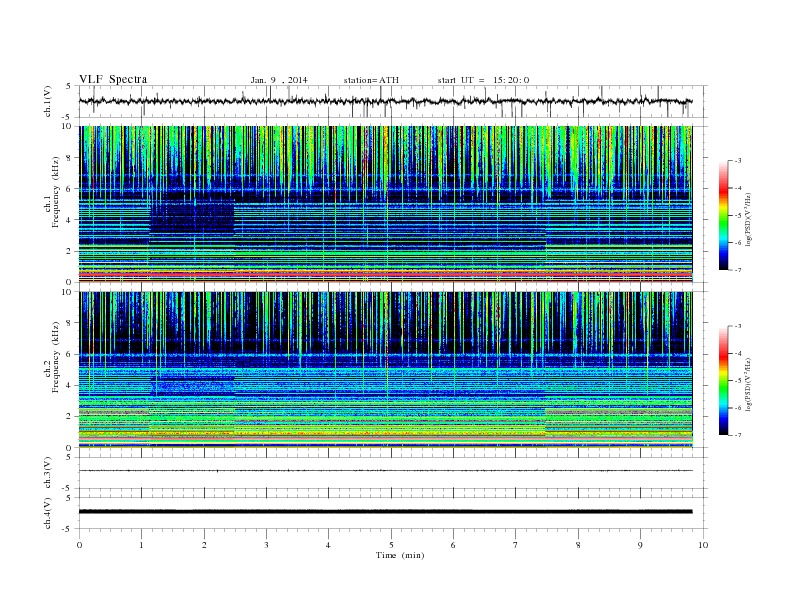792x612 pixels.
Task: Click the 'ch.3(V)' axis label
Action: point(48,473)
